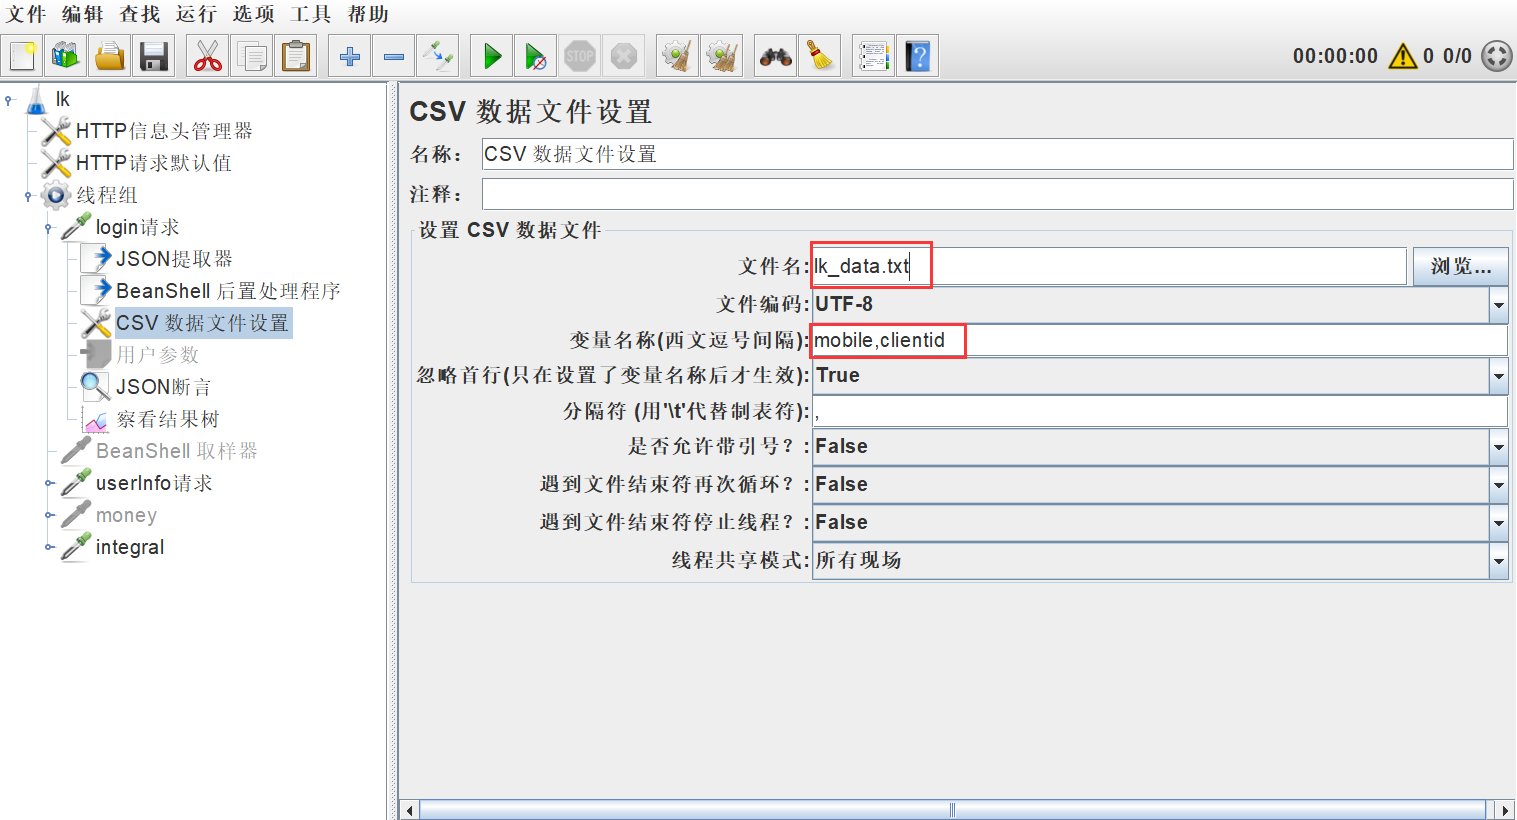Save the current test plan
This screenshot has width=1517, height=820.
coord(153,55)
